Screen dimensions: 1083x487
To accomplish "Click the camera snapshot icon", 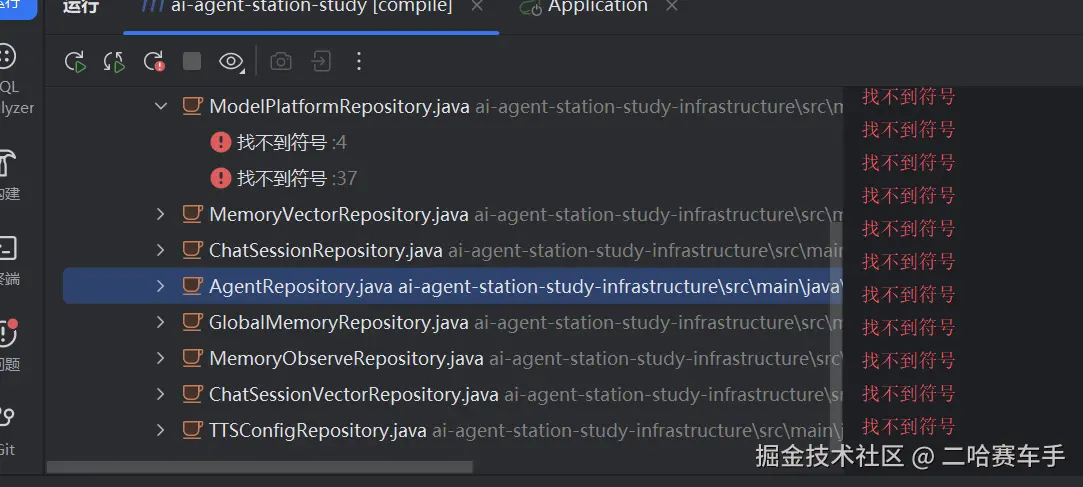I will (280, 61).
